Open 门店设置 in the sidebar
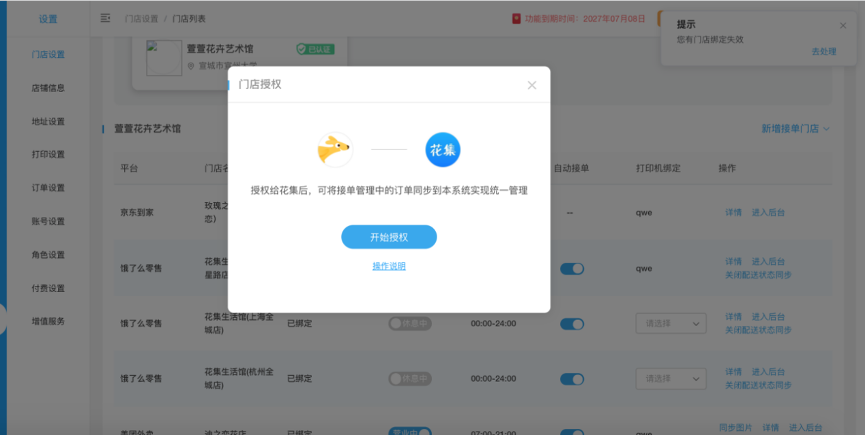 (48, 54)
